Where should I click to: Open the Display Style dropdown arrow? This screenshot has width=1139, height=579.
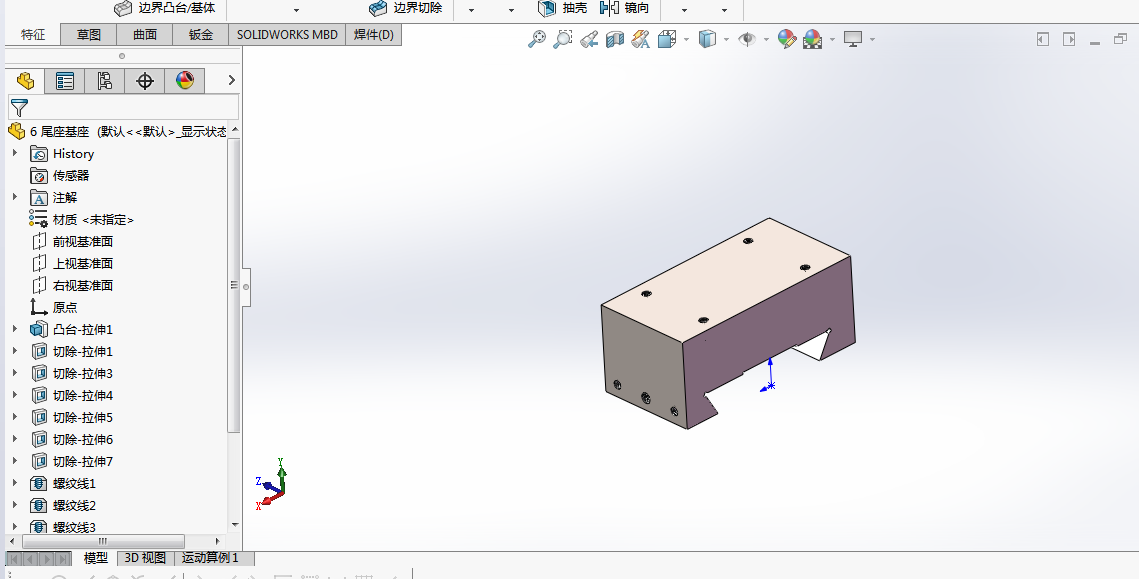pyautogui.click(x=726, y=39)
